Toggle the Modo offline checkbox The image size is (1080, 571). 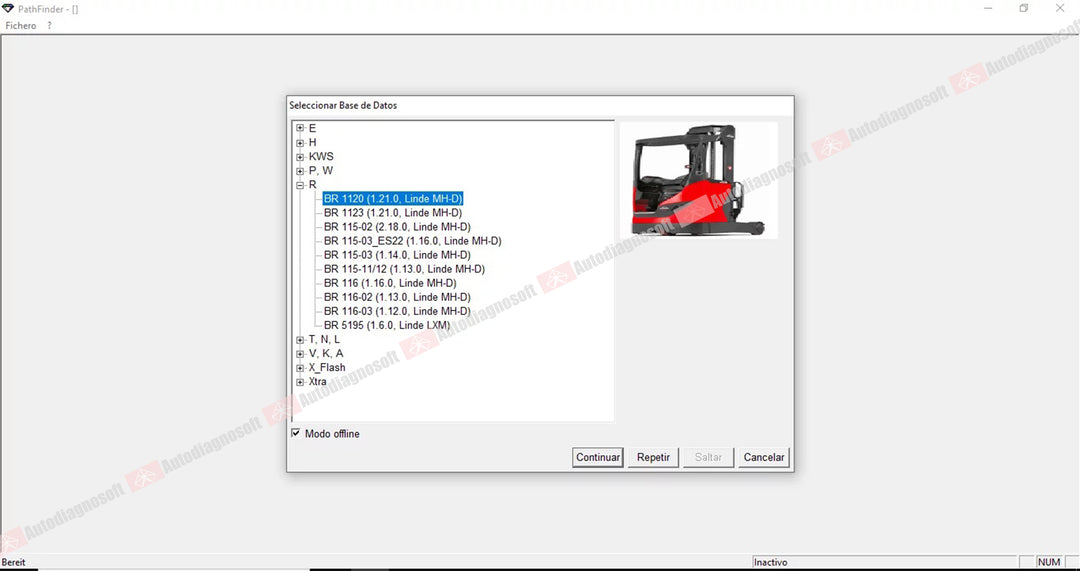(296, 433)
